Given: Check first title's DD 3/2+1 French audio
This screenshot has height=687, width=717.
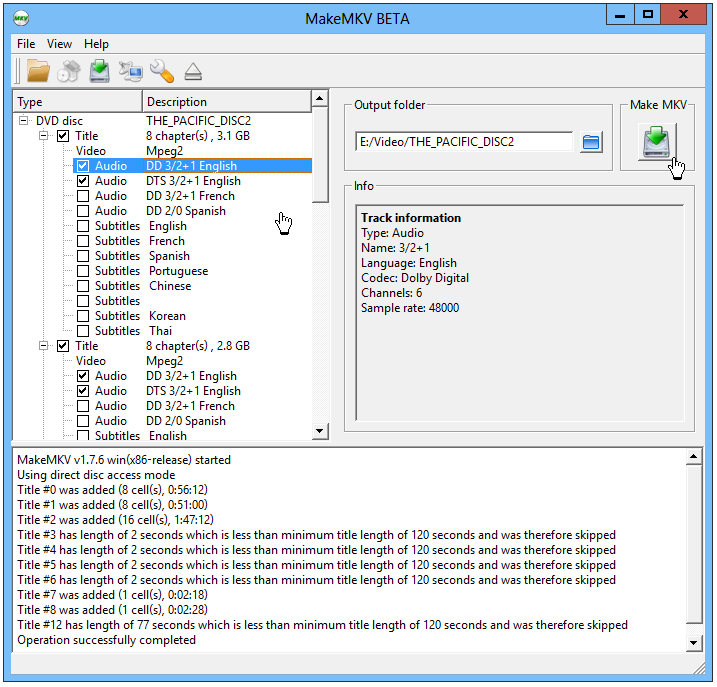Looking at the screenshot, I should [83, 196].
